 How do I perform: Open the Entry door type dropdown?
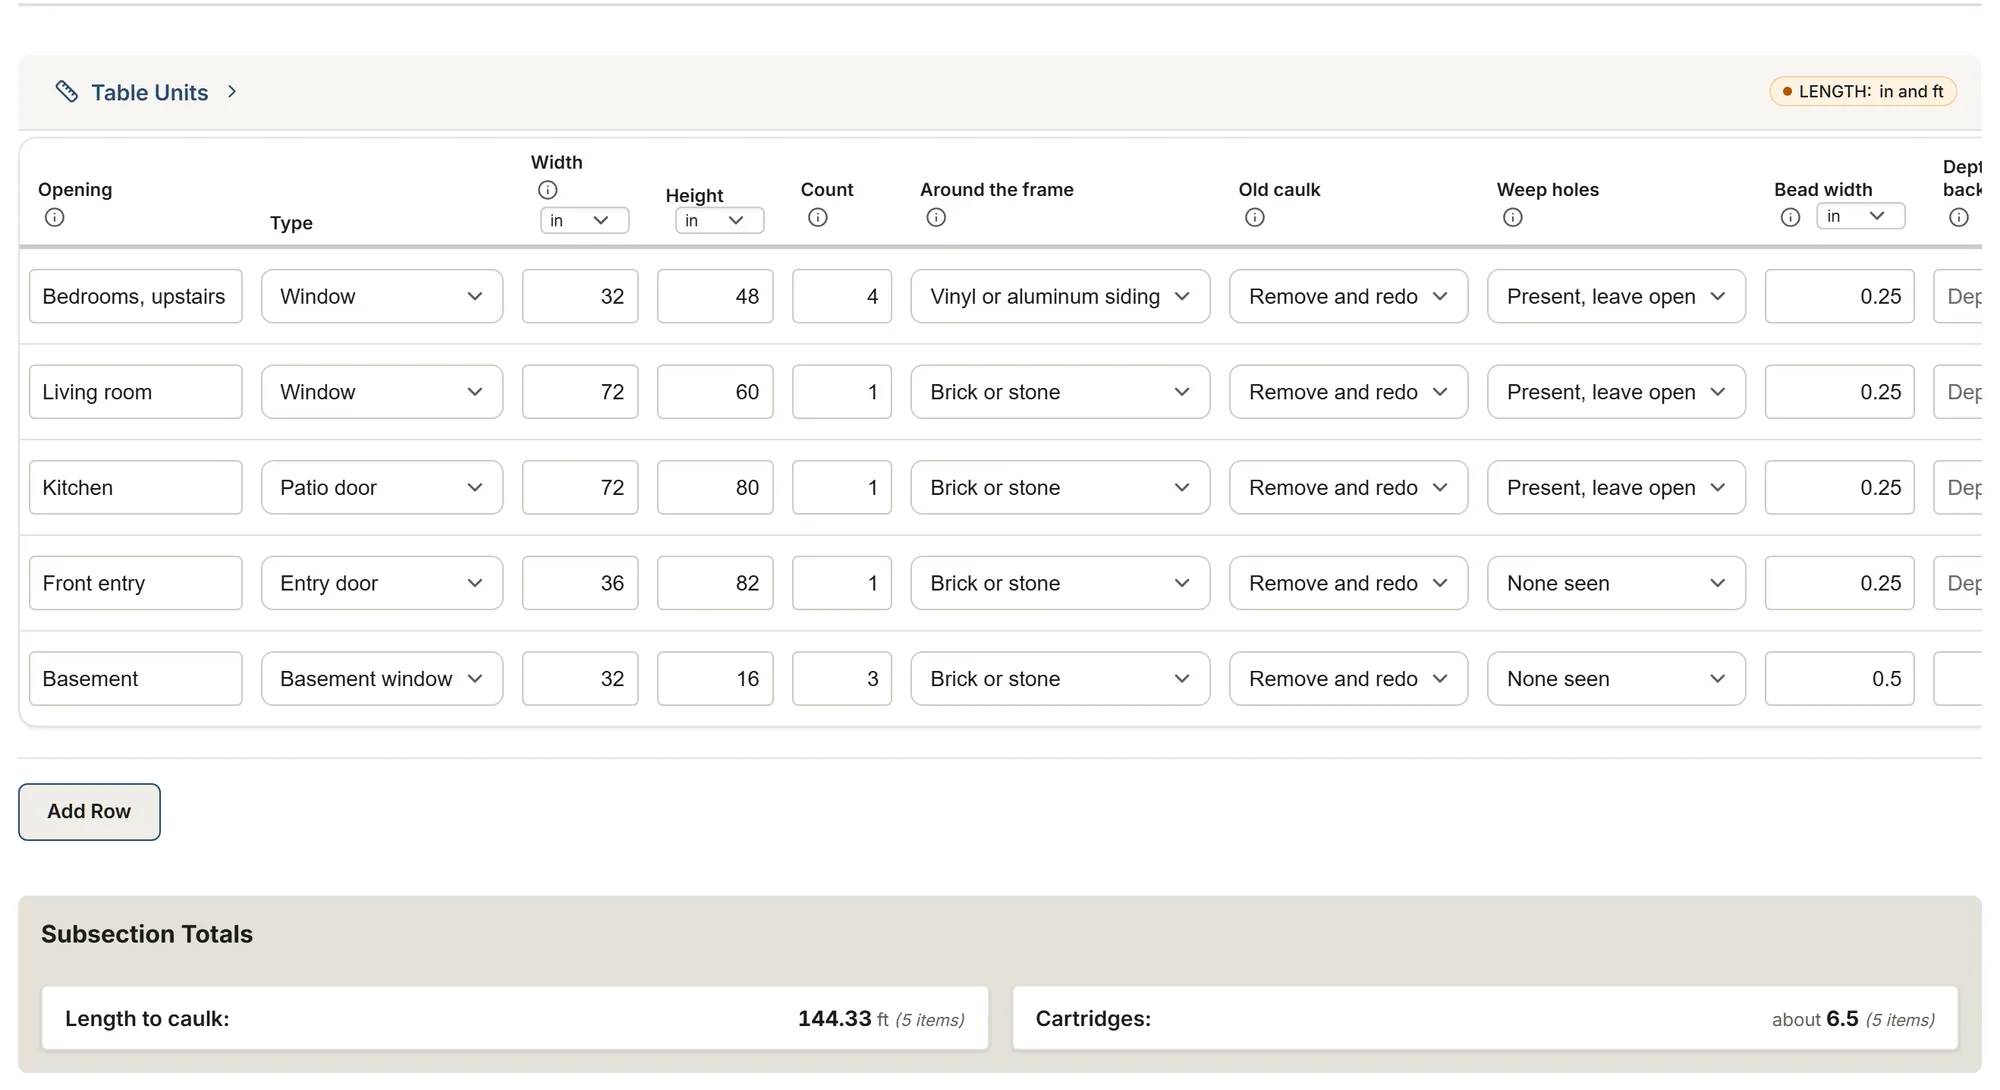[382, 583]
